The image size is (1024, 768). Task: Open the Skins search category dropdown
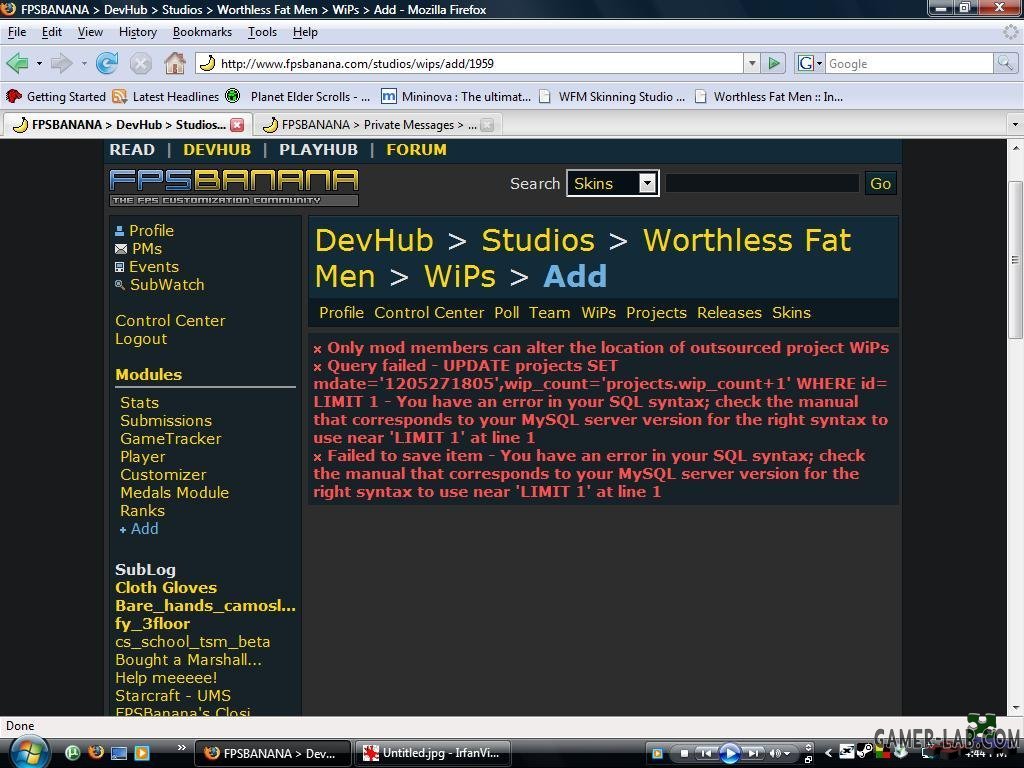pos(612,184)
